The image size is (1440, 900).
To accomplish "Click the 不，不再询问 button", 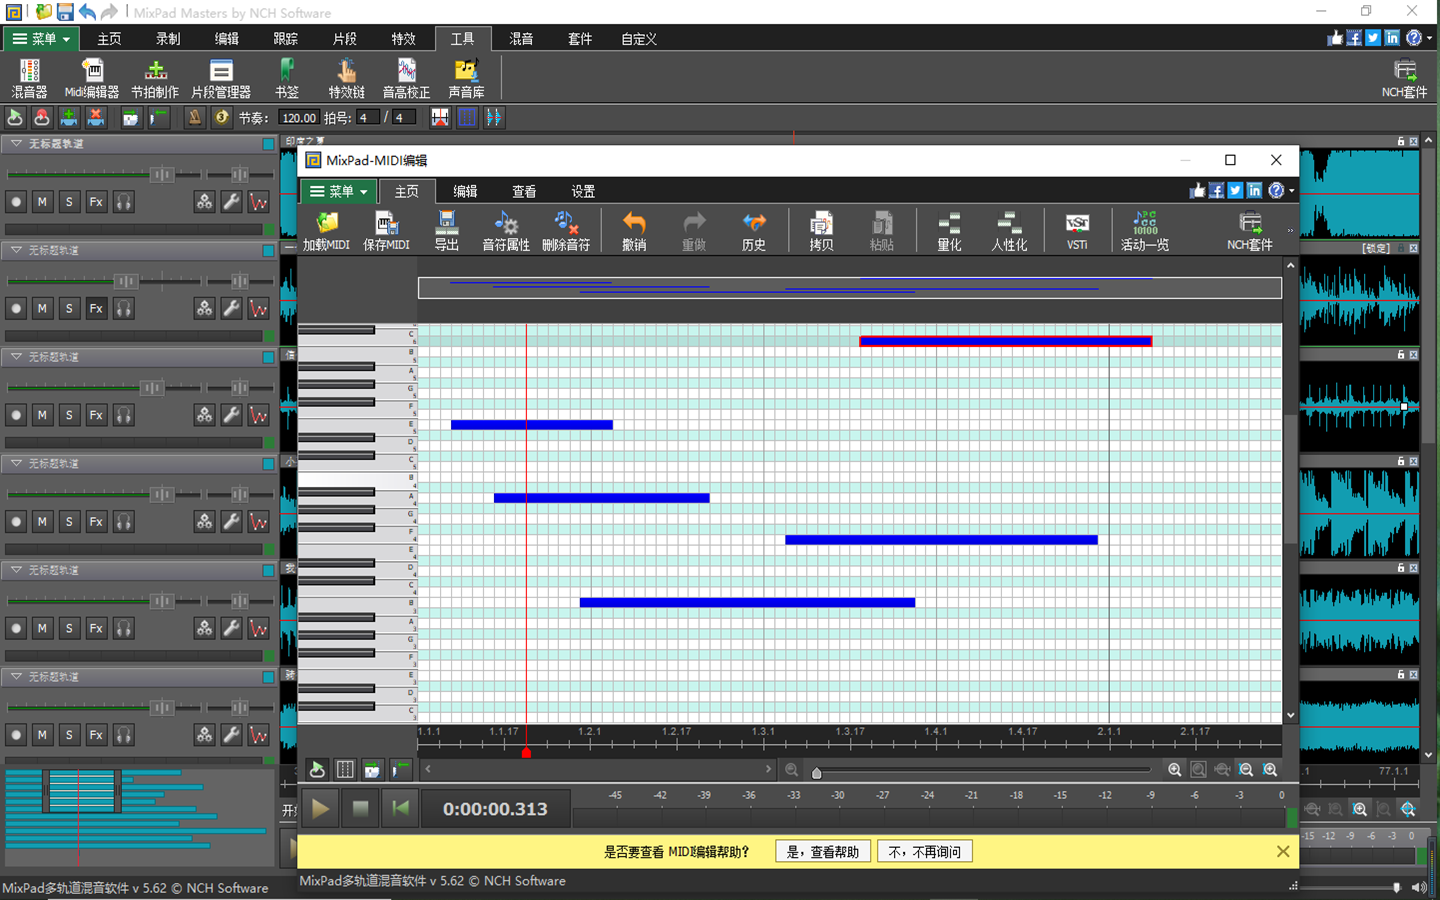I will pyautogui.click(x=925, y=852).
